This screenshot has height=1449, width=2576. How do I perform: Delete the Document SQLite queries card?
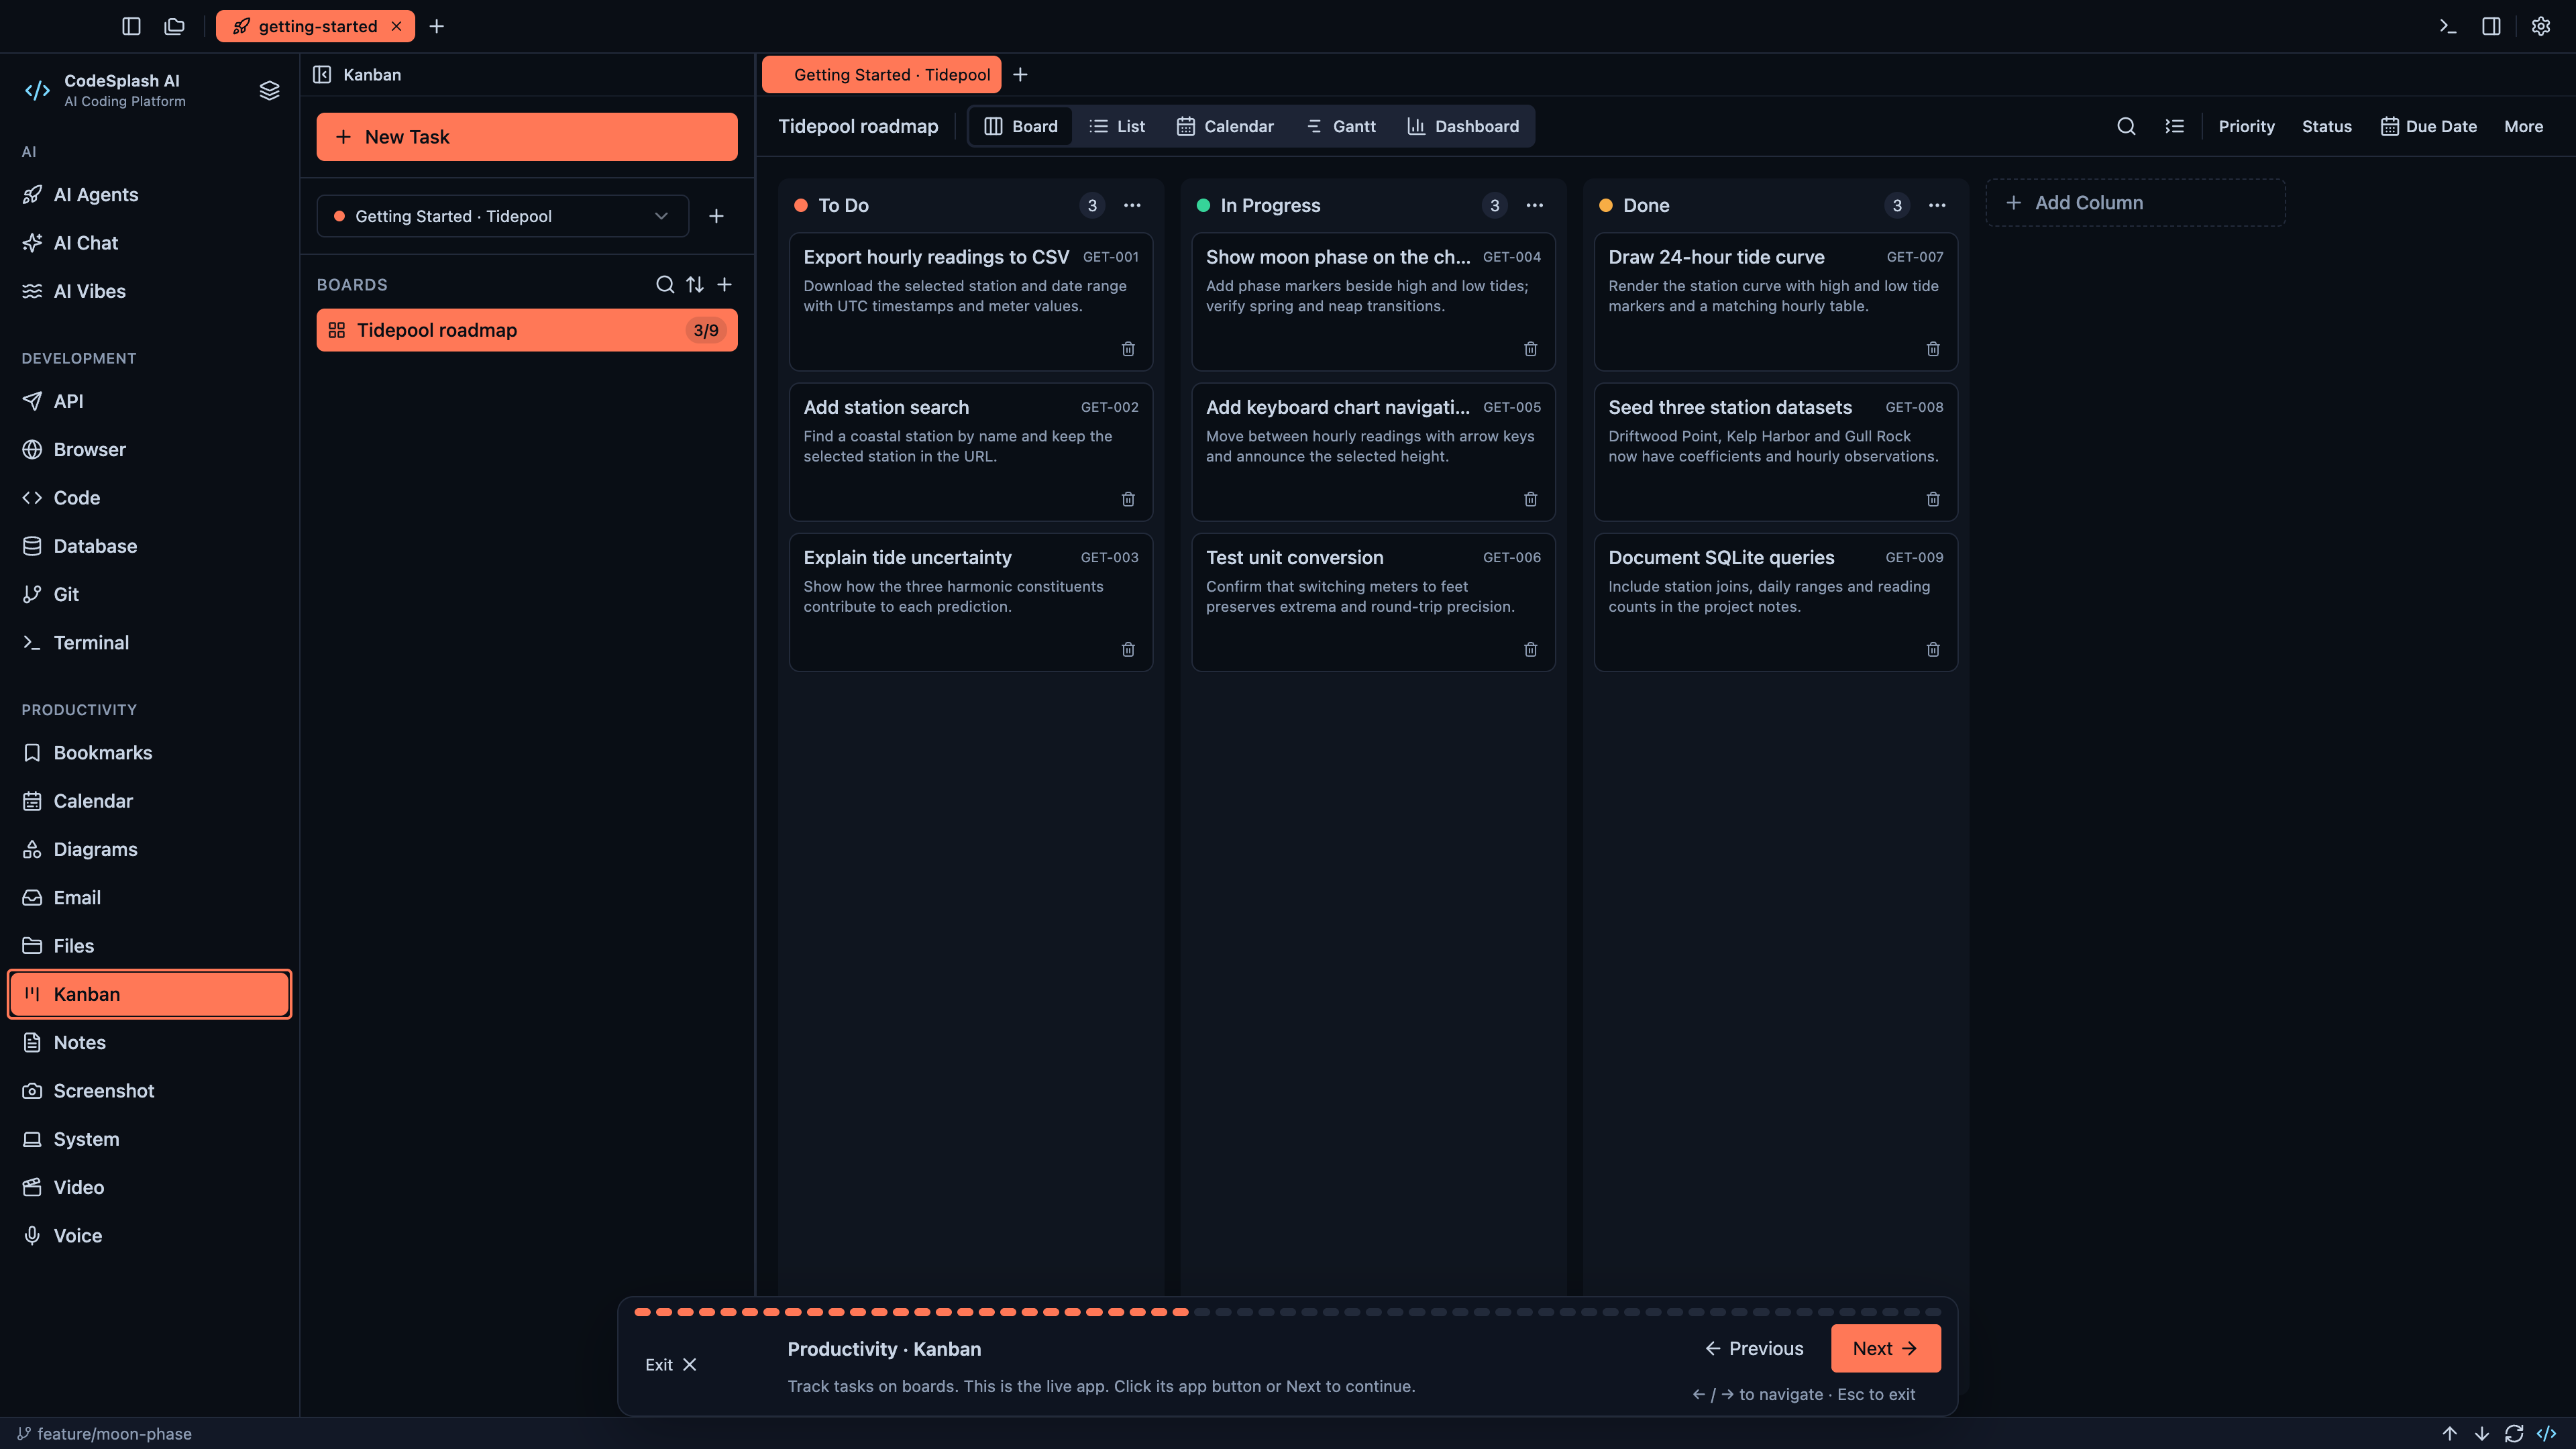pos(1933,650)
